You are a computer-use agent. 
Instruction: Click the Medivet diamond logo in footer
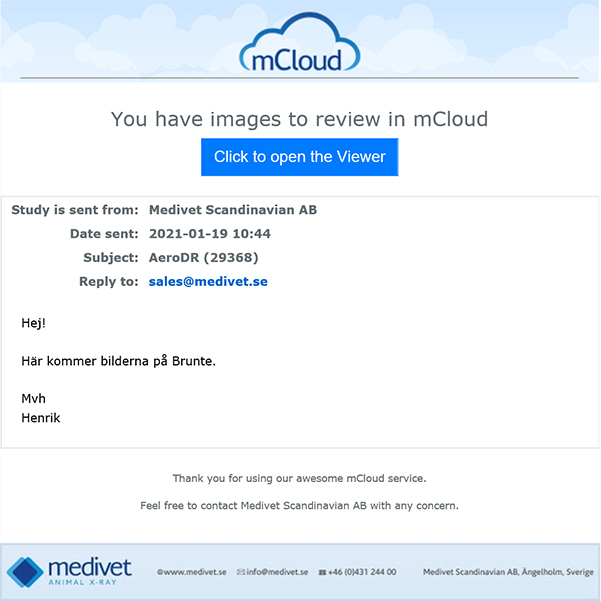point(25,572)
